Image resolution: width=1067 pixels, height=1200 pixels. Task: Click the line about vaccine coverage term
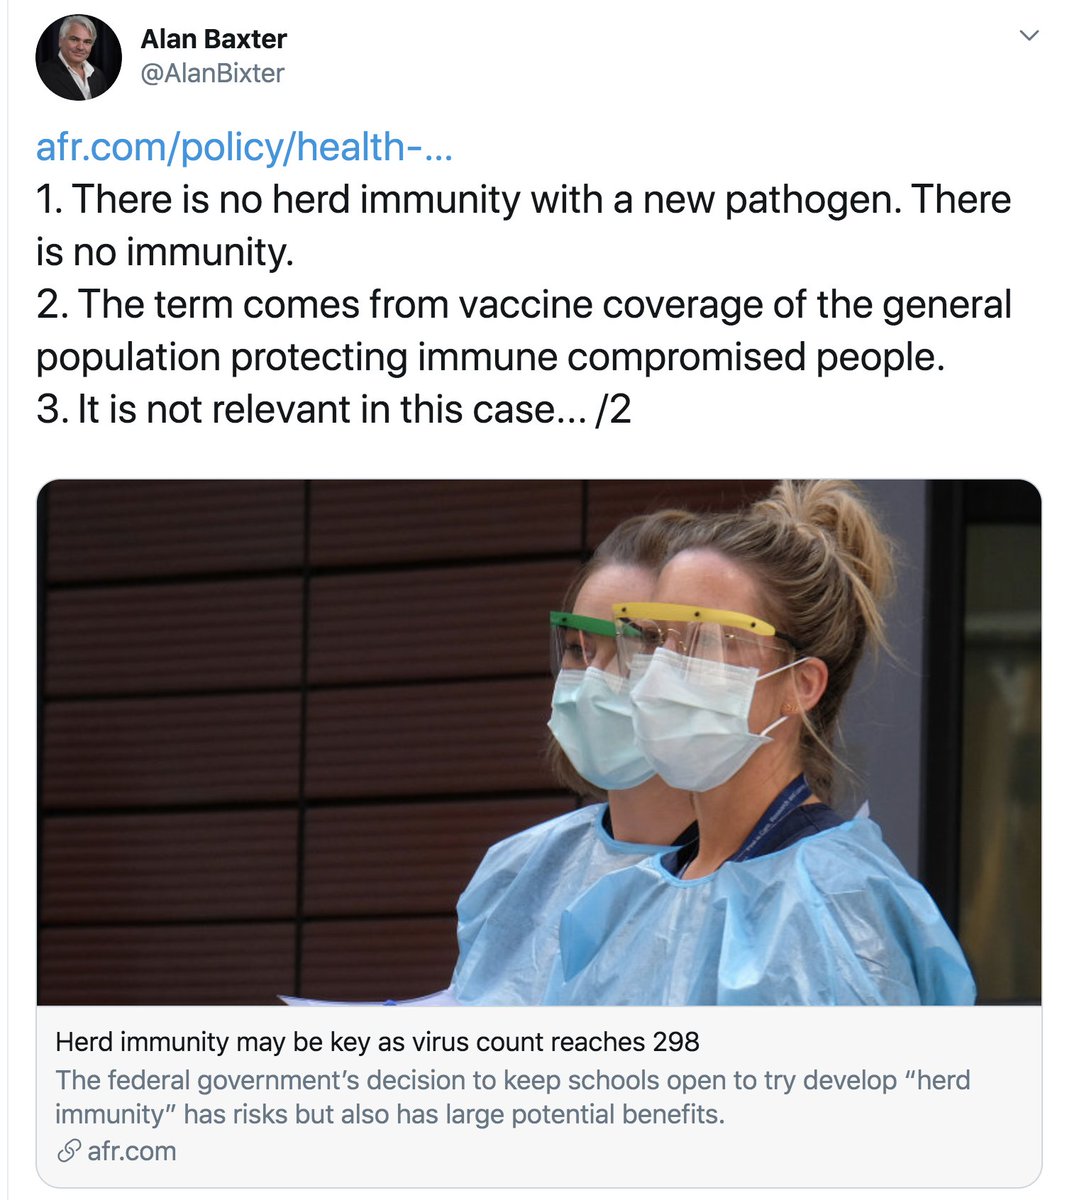point(524,304)
